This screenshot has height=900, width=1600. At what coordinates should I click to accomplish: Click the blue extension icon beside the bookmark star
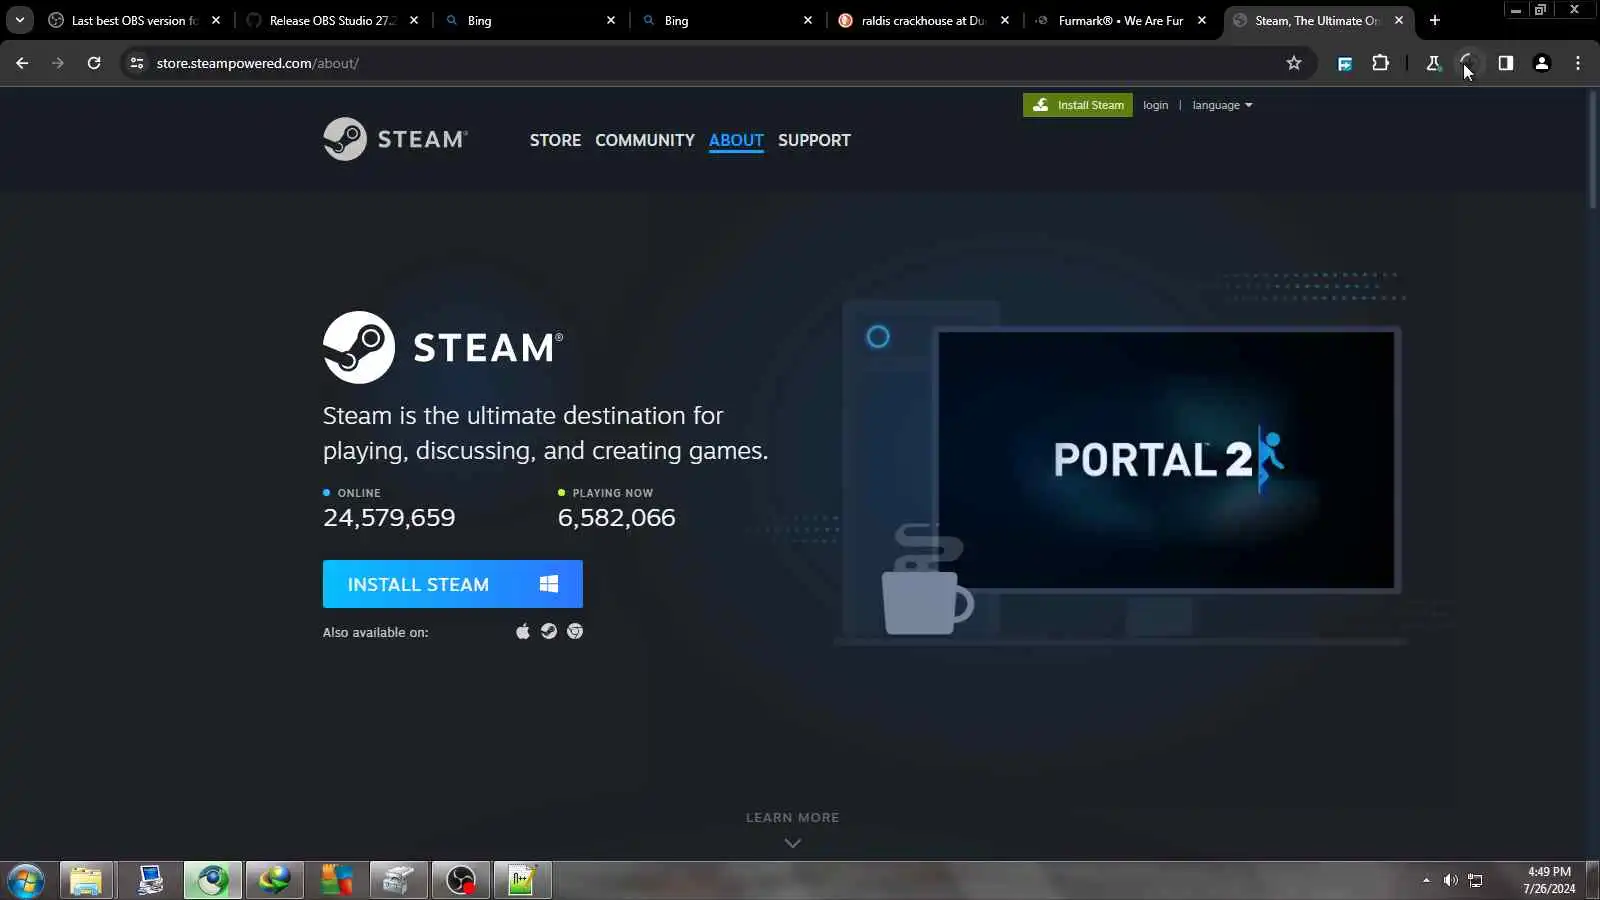[x=1345, y=63]
